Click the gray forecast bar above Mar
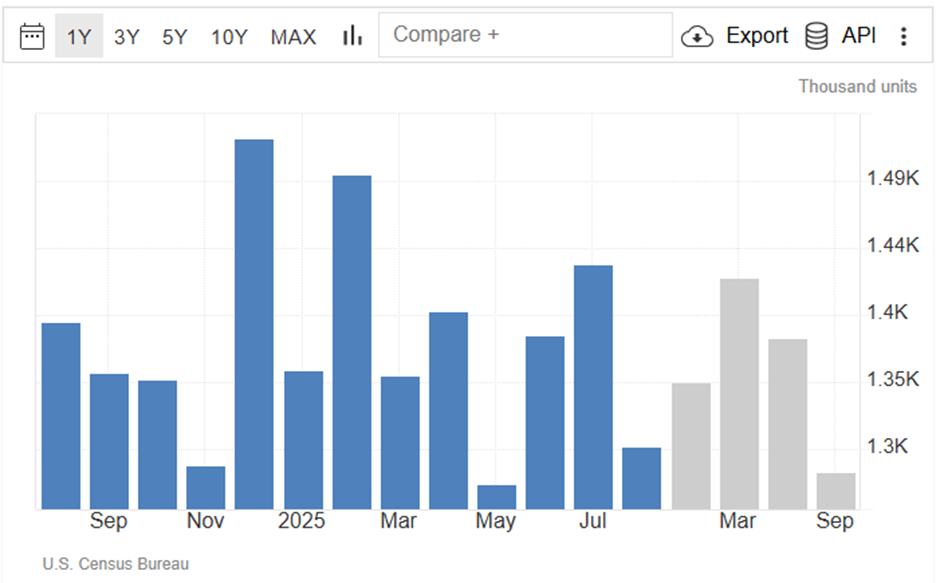 tap(739, 393)
